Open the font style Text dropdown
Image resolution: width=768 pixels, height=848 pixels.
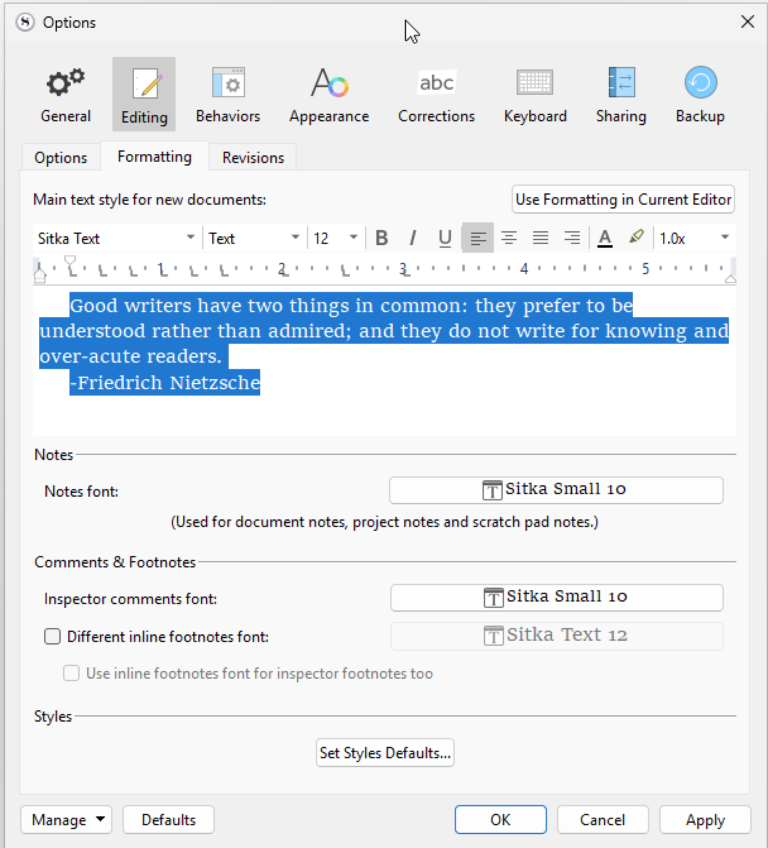pos(254,238)
